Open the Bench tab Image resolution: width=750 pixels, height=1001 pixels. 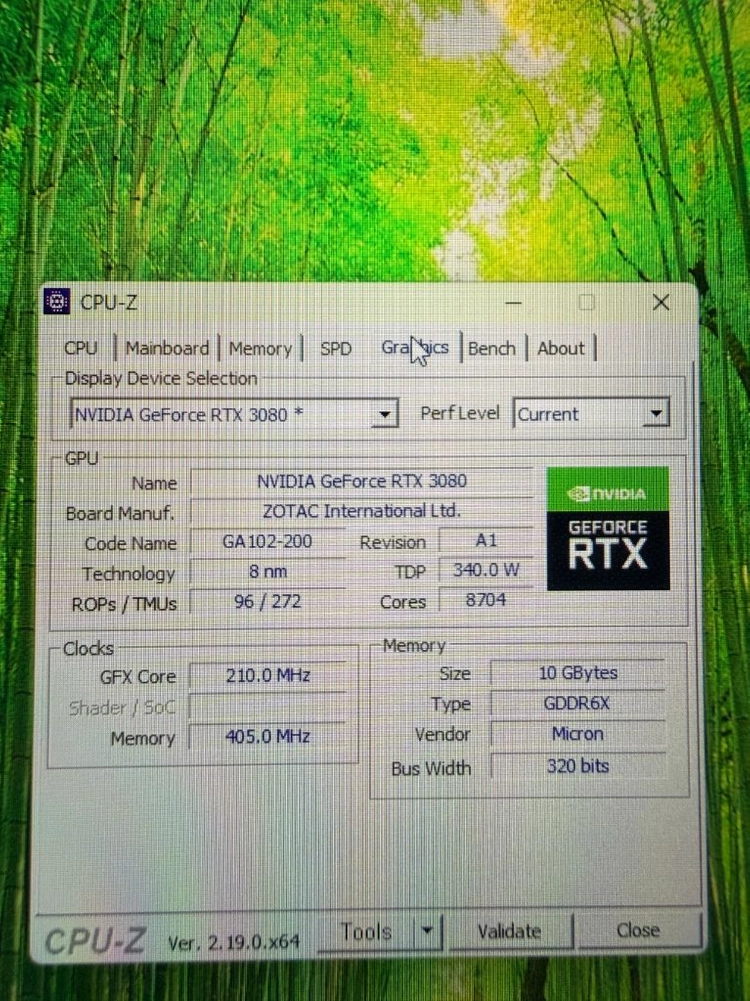click(492, 349)
